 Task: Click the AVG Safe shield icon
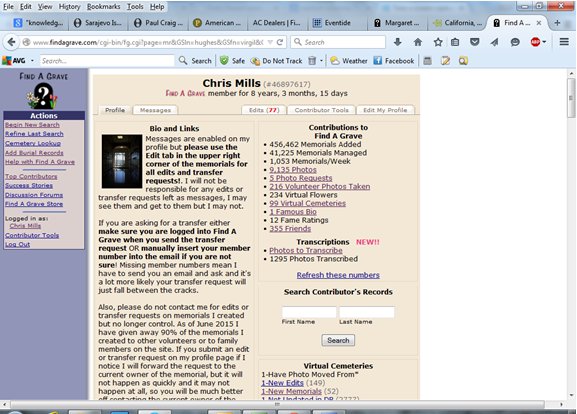232,61
